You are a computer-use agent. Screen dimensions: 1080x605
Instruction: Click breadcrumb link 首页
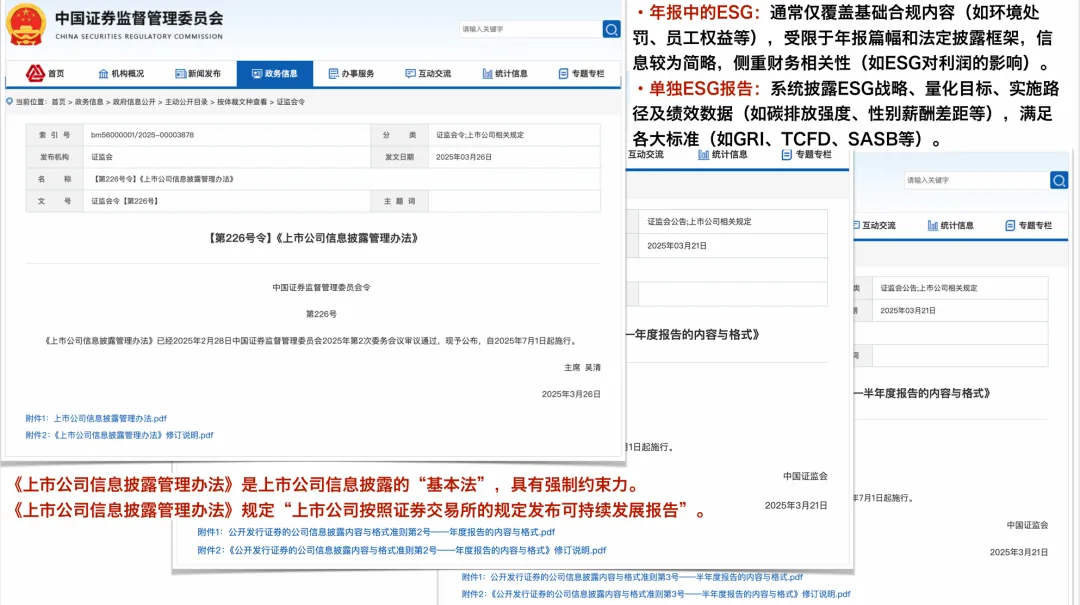[59, 102]
